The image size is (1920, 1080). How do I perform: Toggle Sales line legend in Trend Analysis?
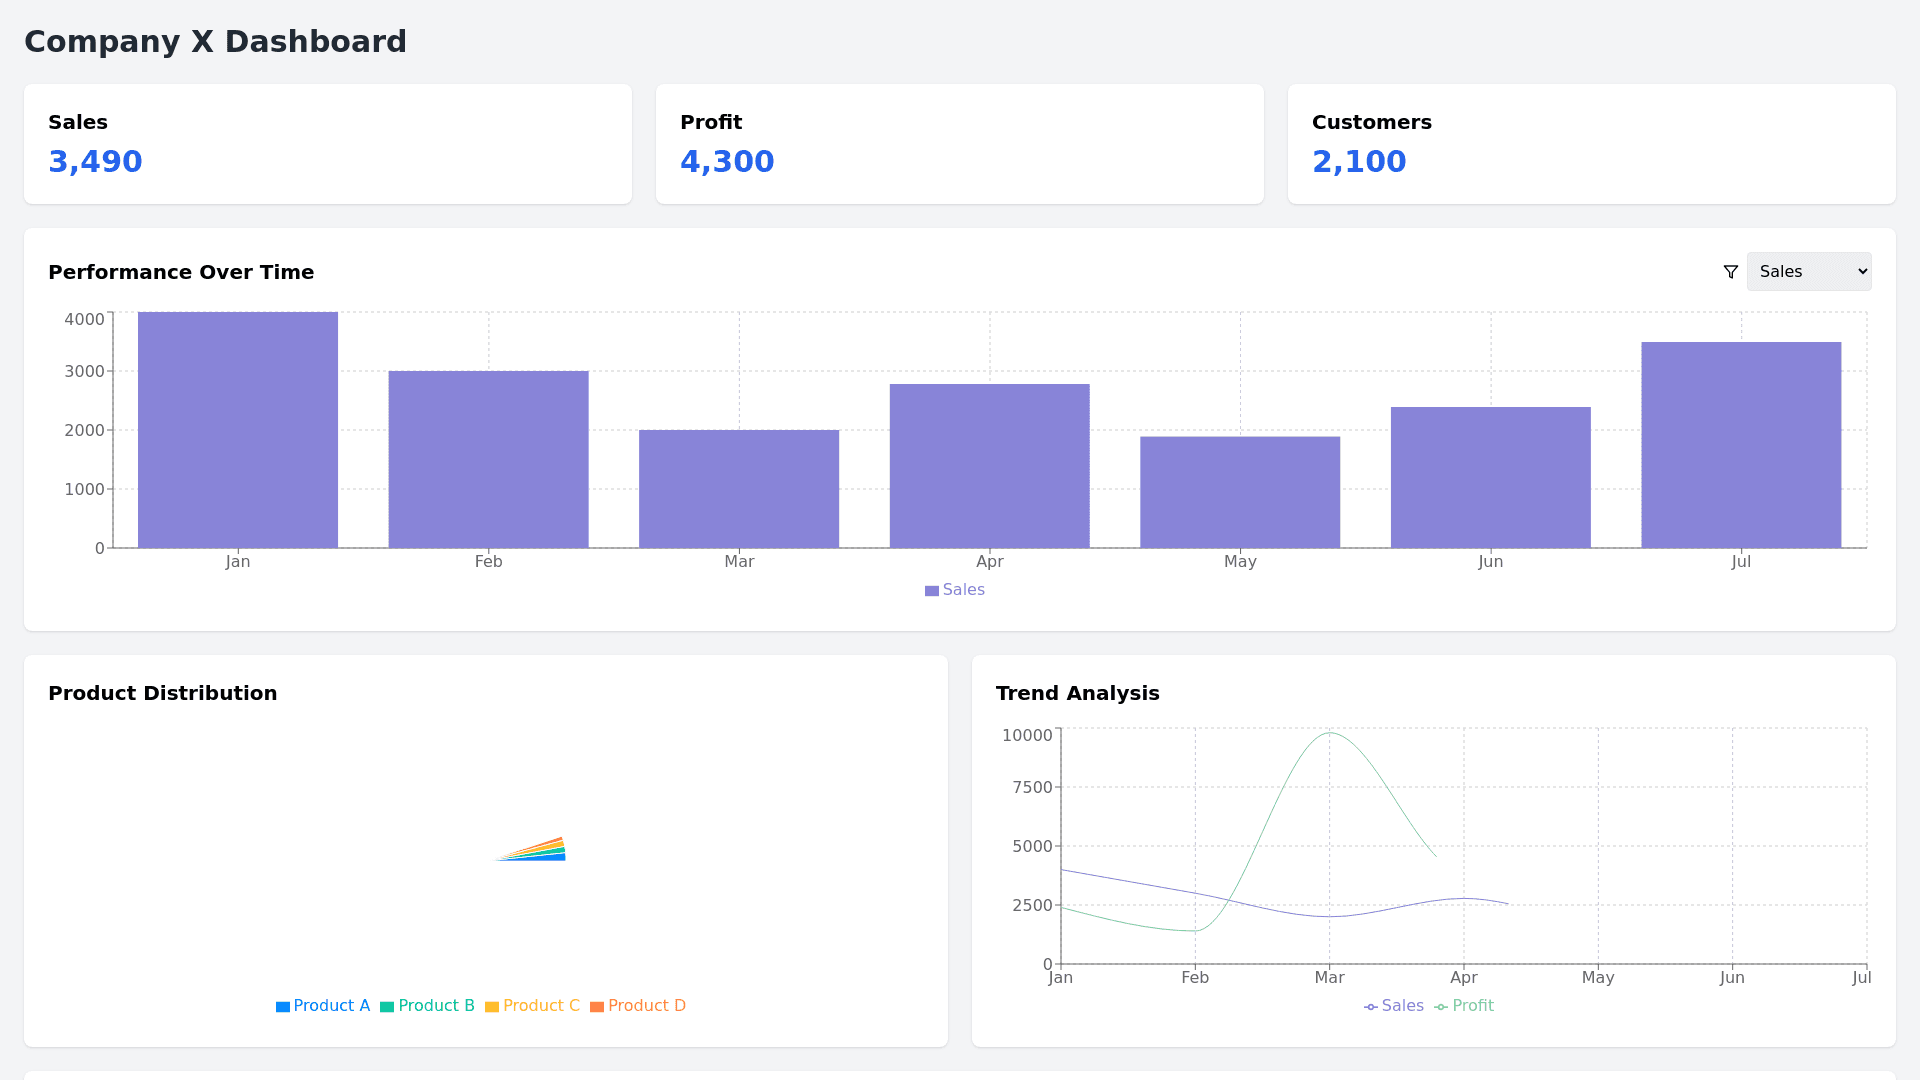pyautogui.click(x=1394, y=1006)
